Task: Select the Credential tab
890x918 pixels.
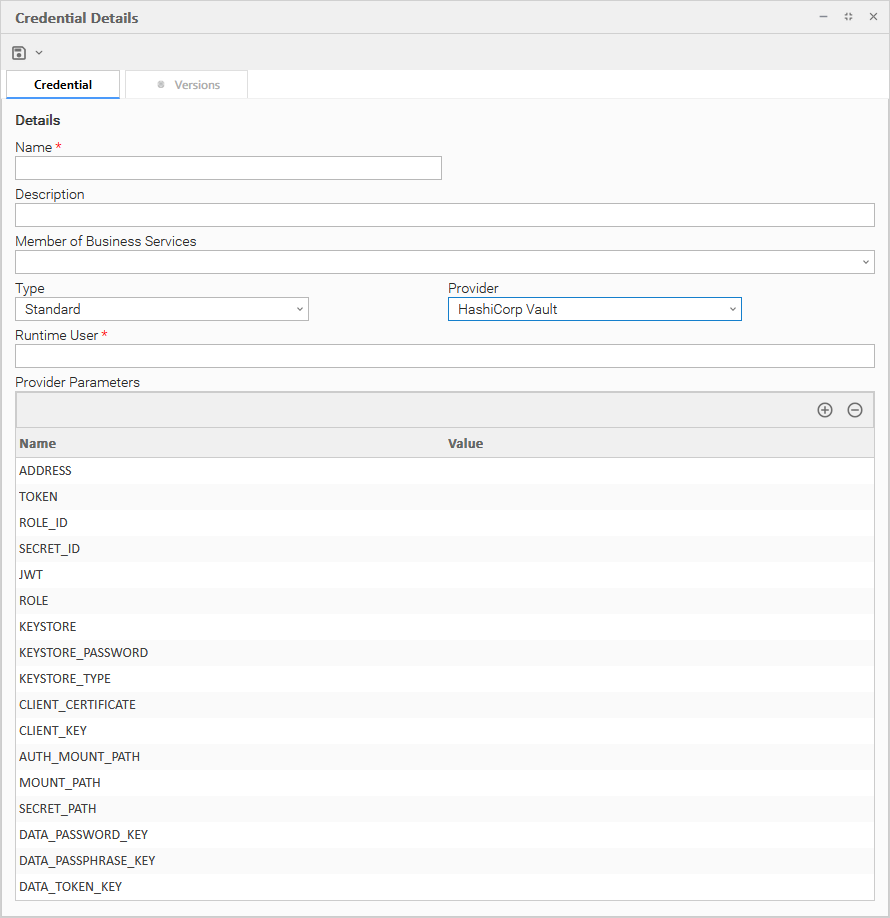Action: click(x=63, y=85)
